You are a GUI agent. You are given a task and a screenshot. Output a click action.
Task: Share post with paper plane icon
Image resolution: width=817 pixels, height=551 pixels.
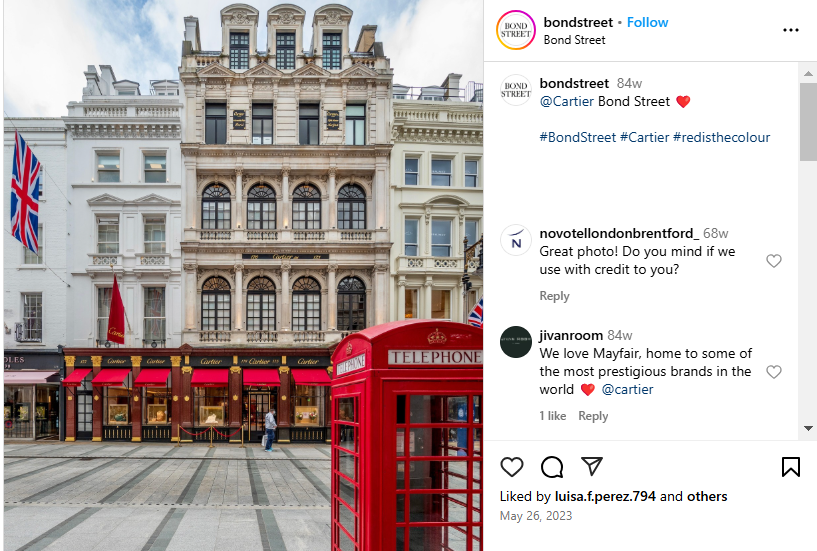point(592,466)
